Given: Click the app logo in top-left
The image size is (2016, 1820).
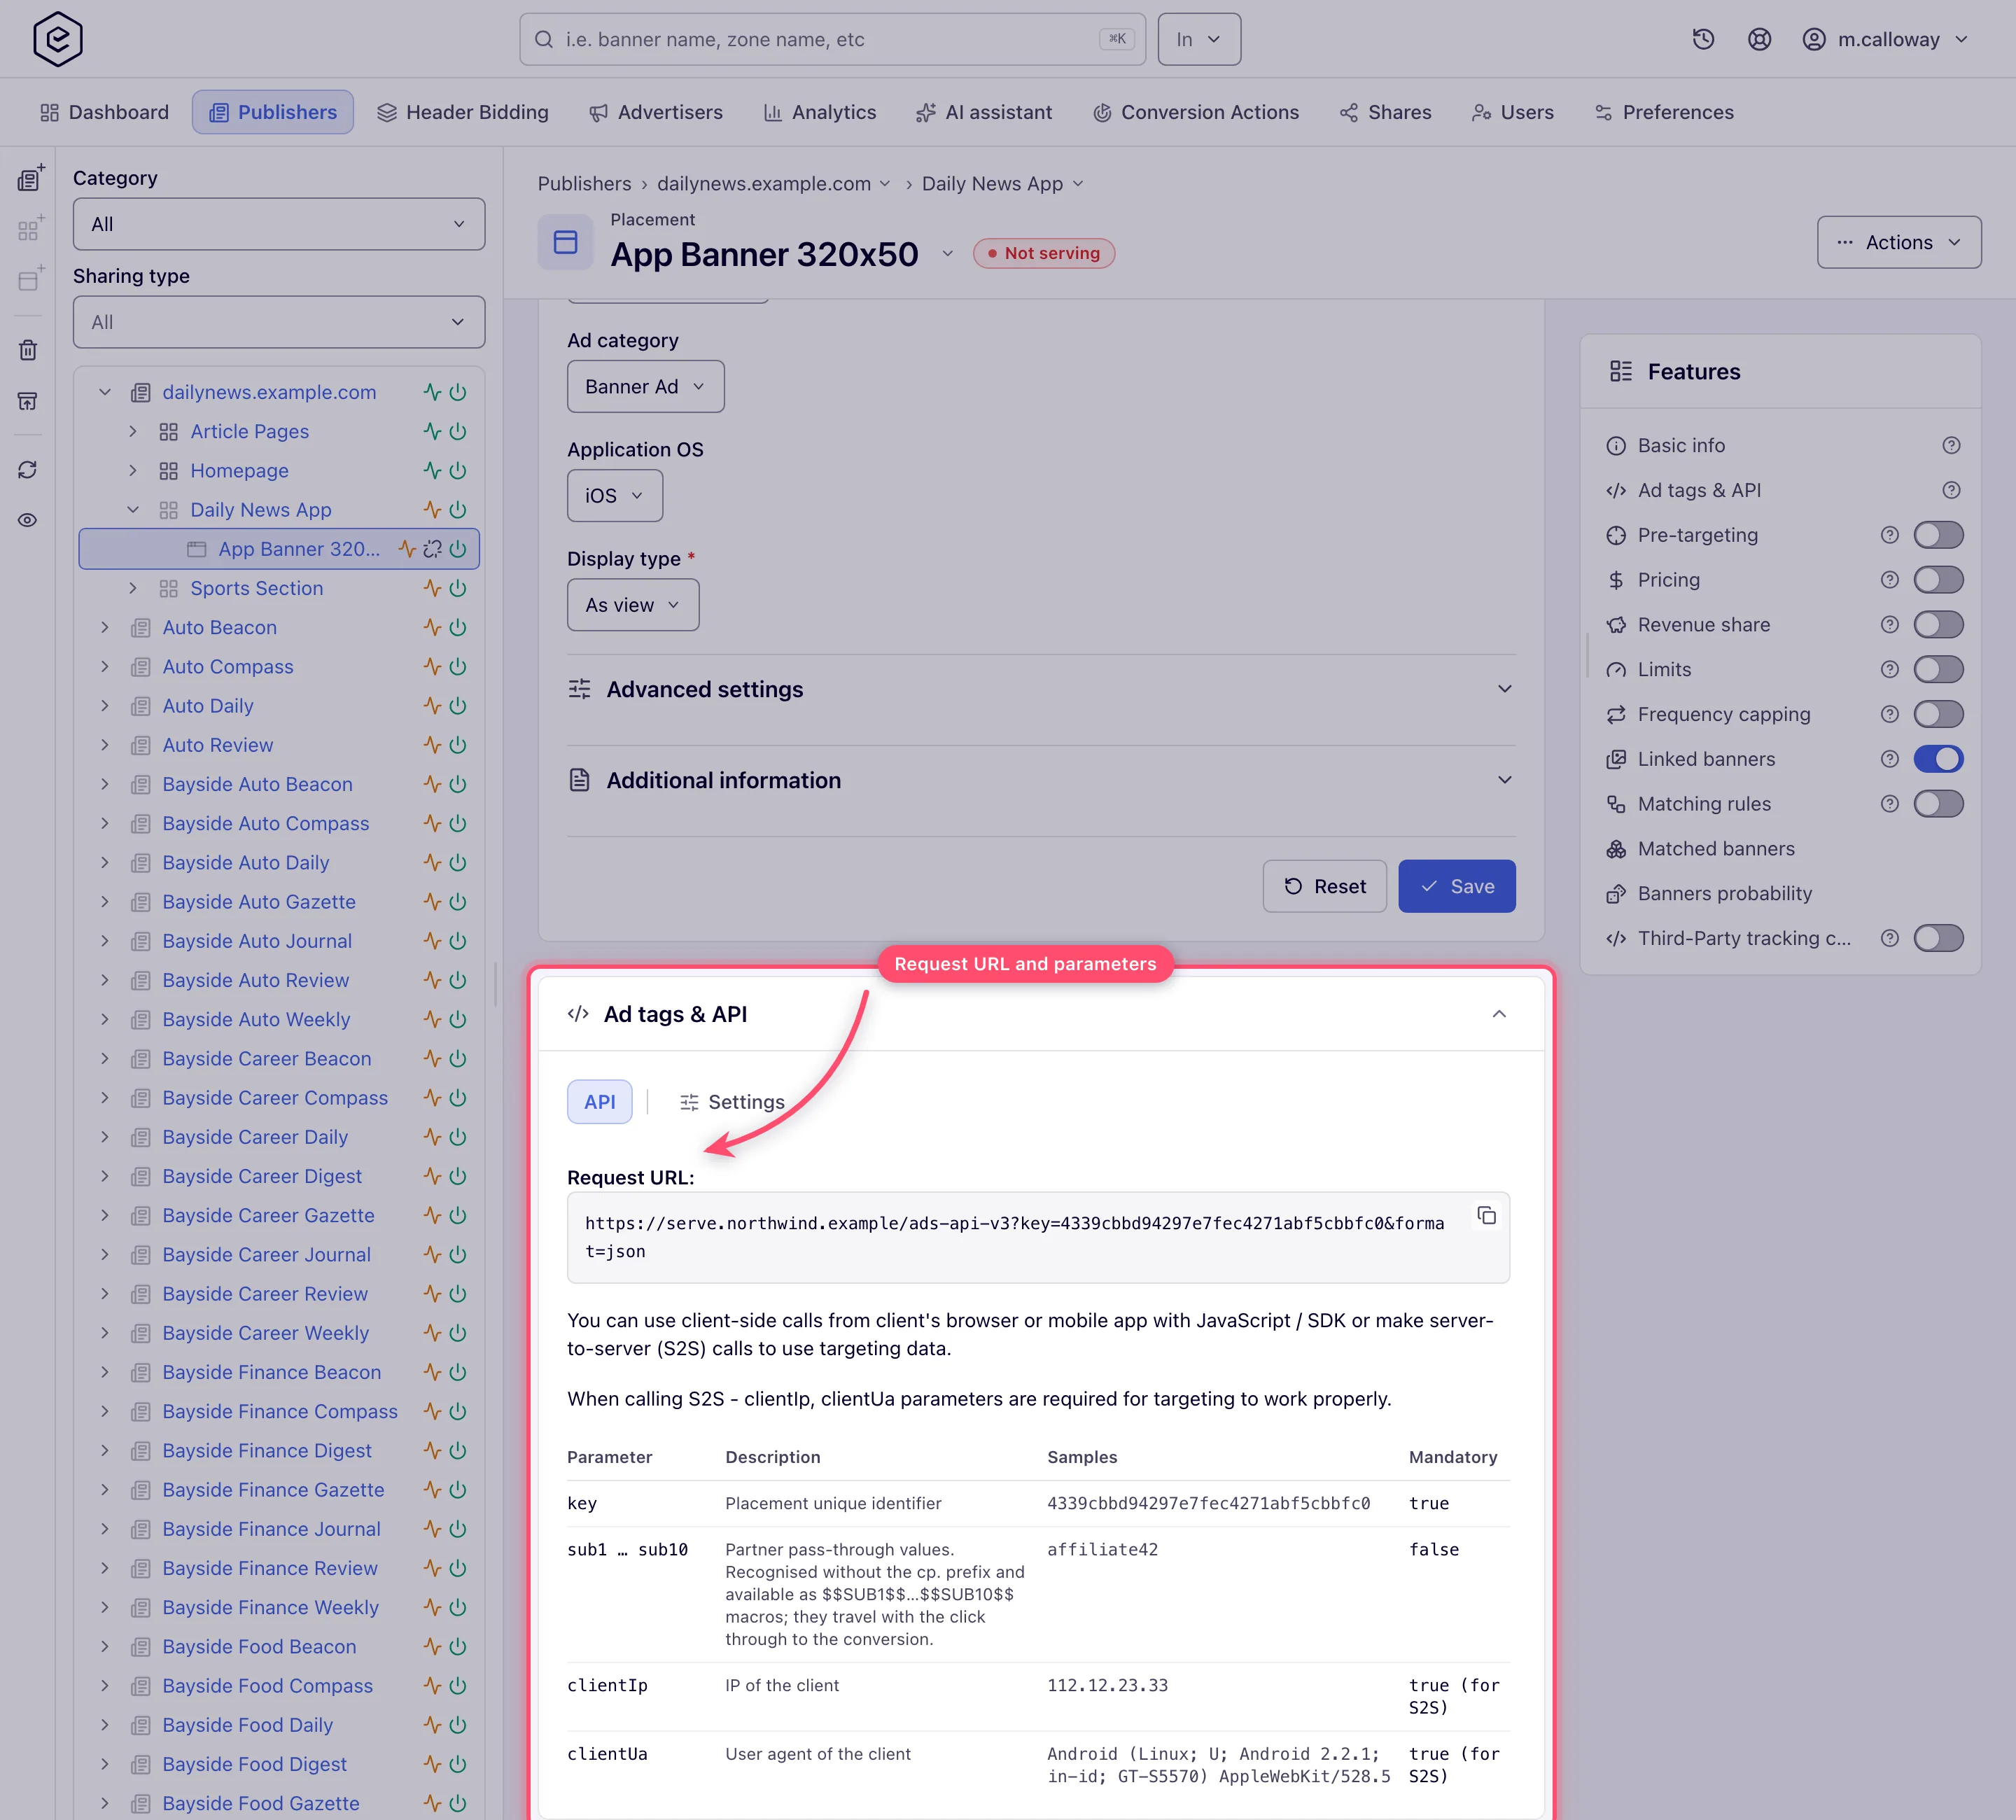Looking at the screenshot, I should tap(57, 39).
